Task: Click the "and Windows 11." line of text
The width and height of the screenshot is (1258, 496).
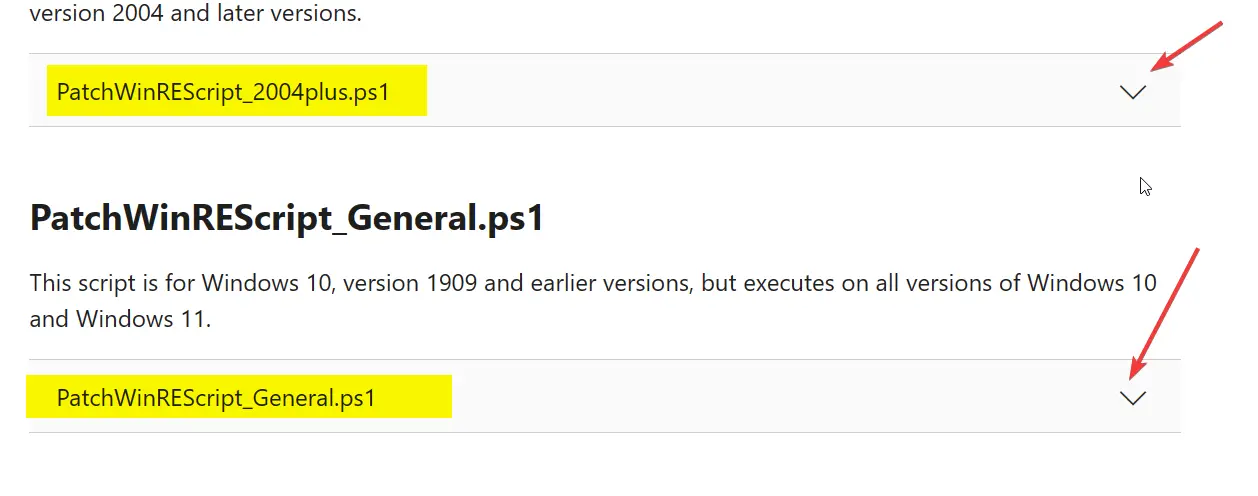Action: pyautogui.click(x=120, y=321)
